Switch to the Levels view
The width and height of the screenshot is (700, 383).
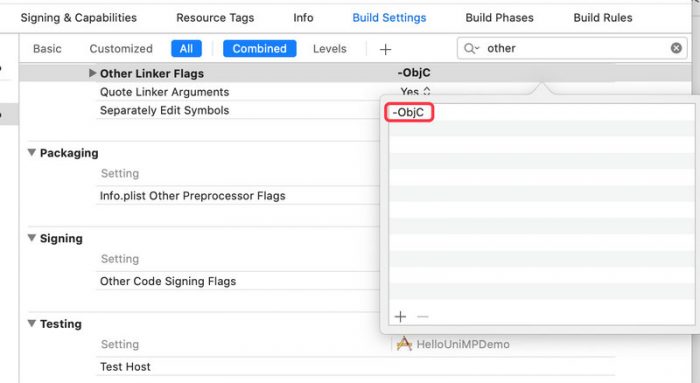329,49
